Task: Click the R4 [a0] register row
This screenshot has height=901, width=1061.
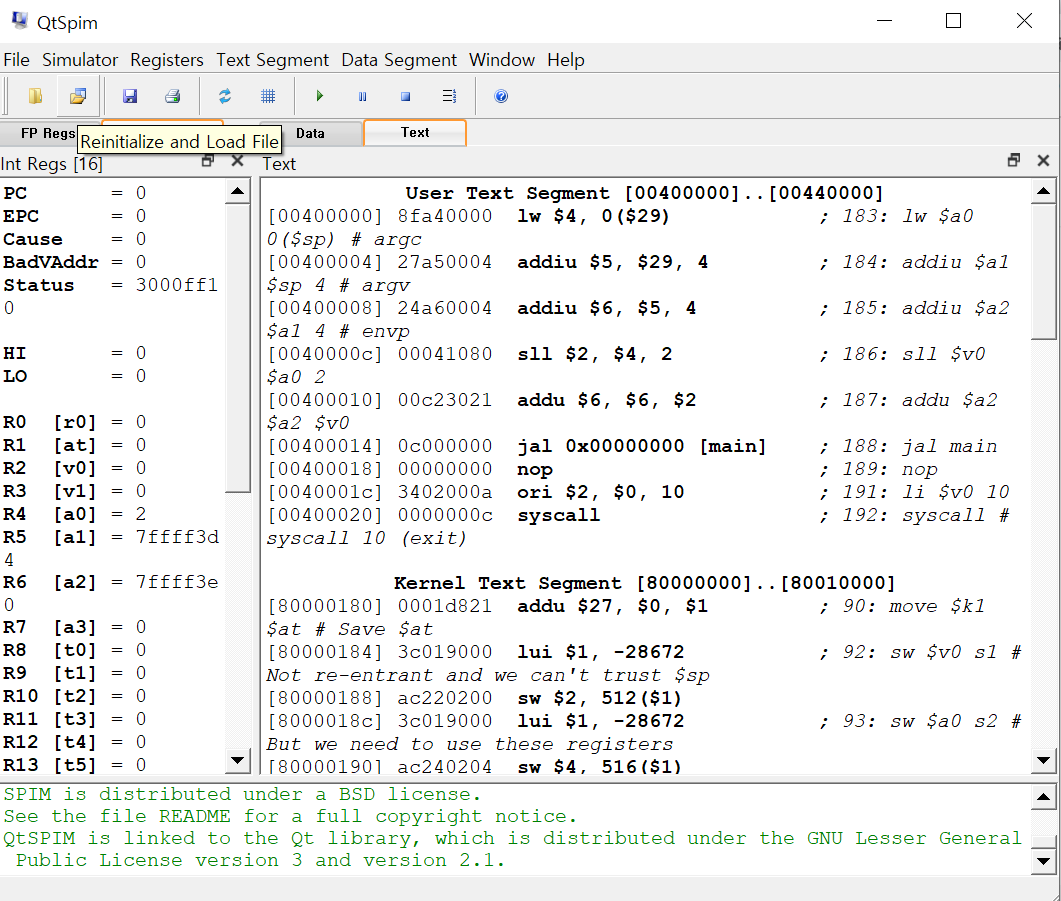Action: (74, 515)
